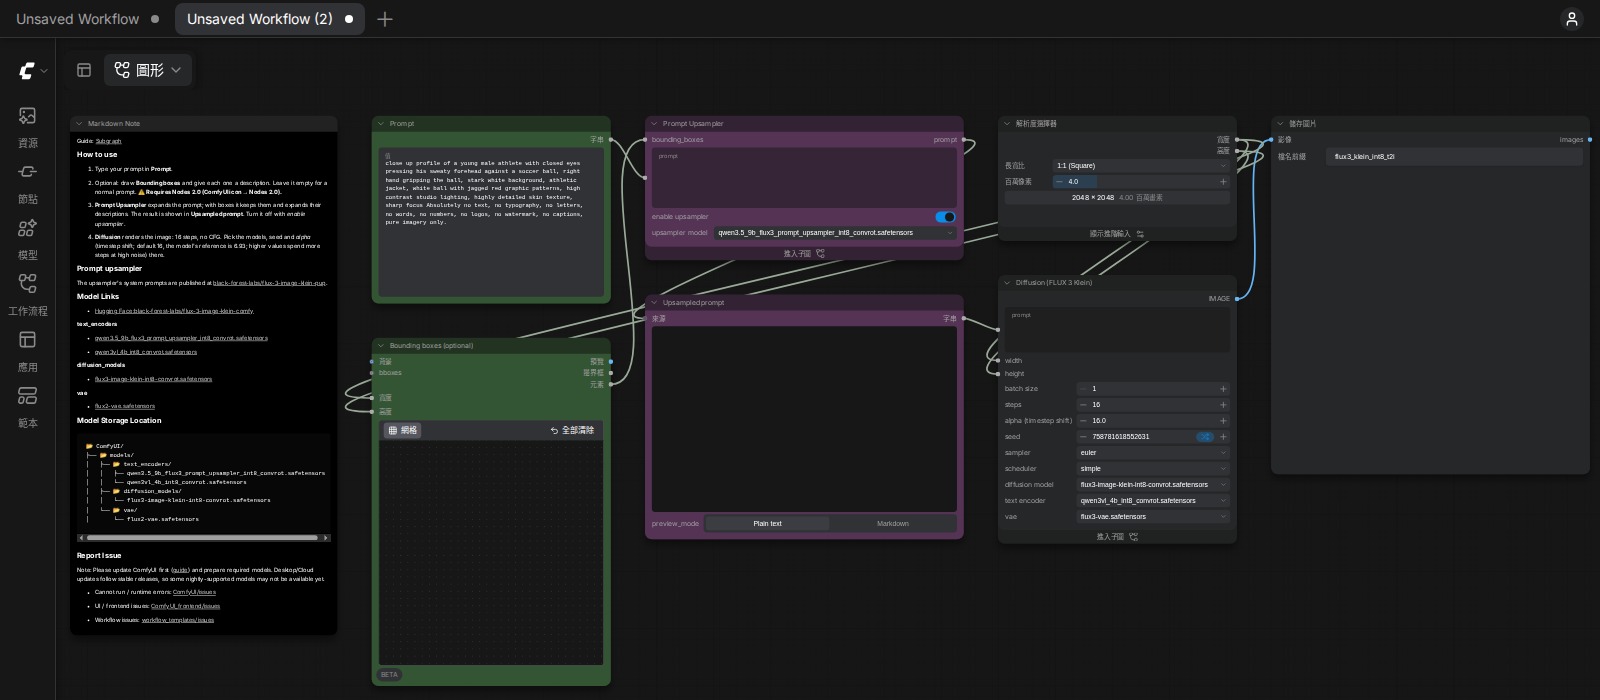Open the text encoder dropdown
The width and height of the screenshot is (1600, 700).
pos(1153,501)
